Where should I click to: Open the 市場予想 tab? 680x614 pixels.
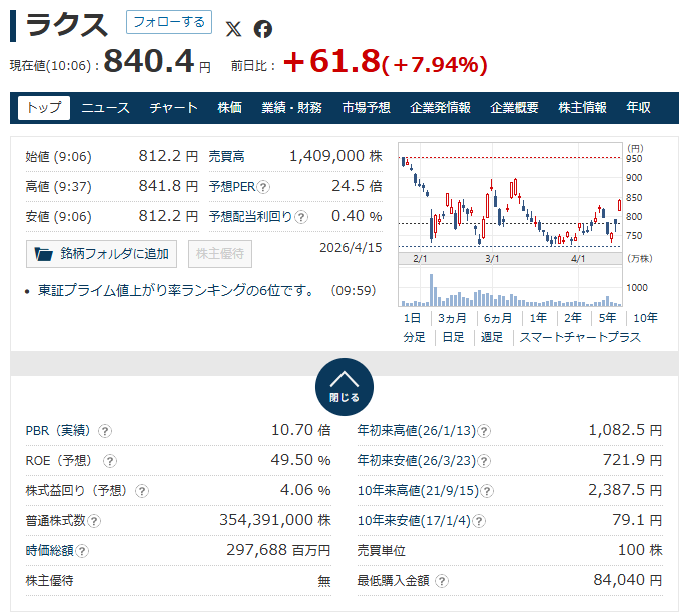pos(366,108)
